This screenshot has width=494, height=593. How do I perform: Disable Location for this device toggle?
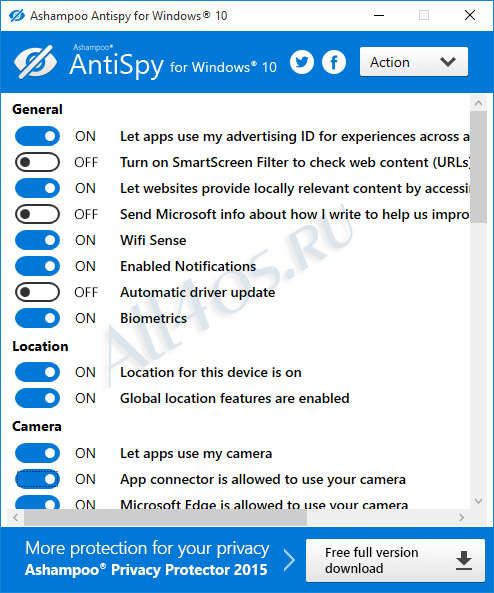(37, 372)
